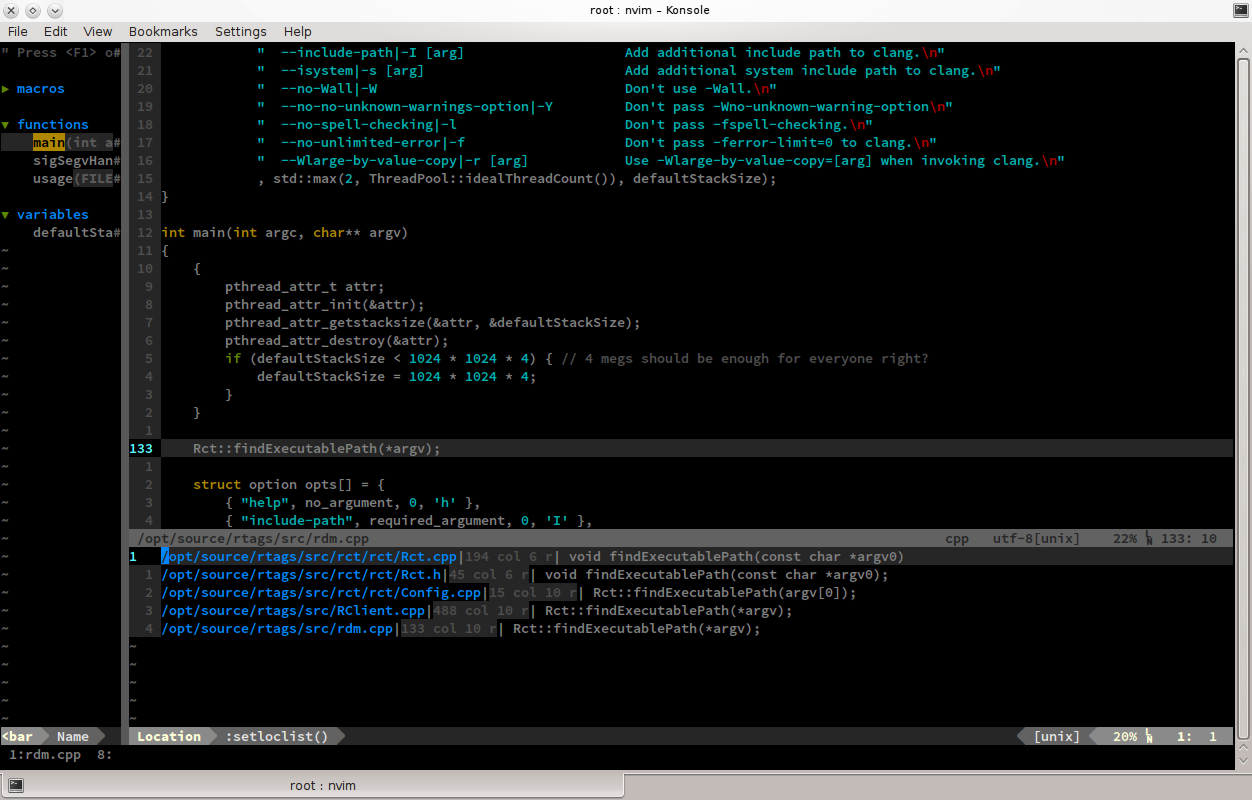This screenshot has width=1252, height=800.
Task: Click the '1:rdm.cpp' command line text
Action: [x=45, y=755]
